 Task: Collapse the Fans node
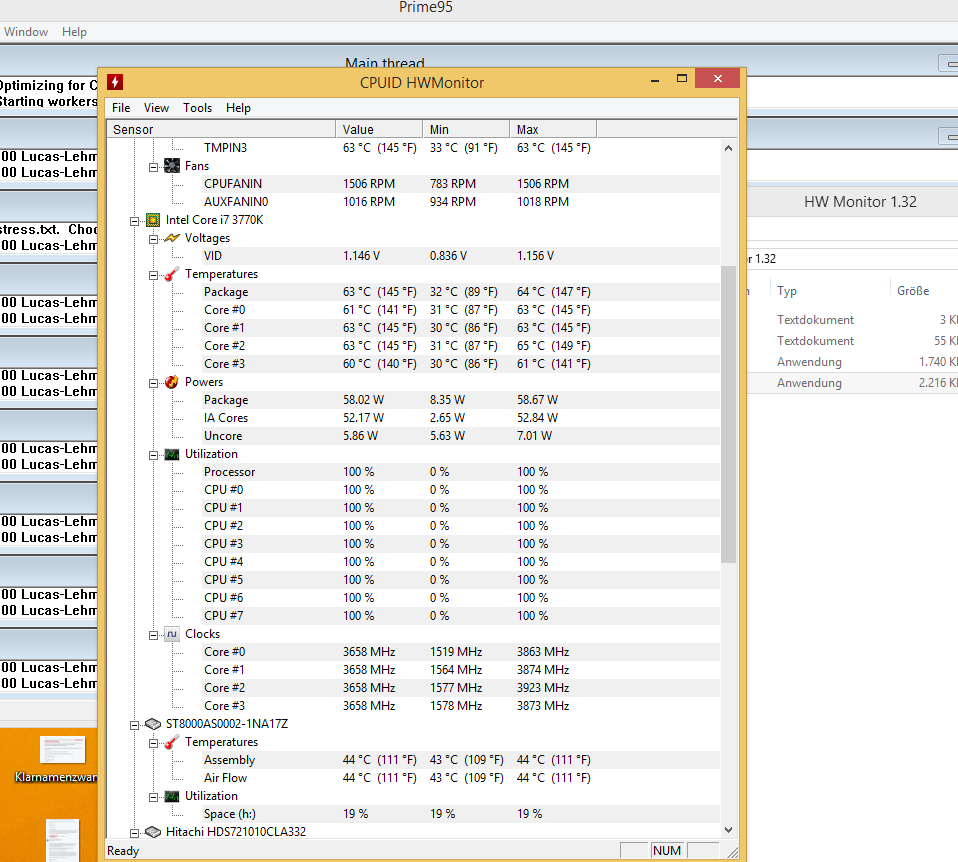pyautogui.click(x=153, y=167)
